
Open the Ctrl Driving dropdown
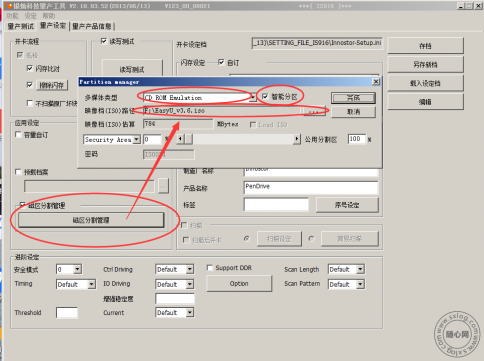(190, 269)
